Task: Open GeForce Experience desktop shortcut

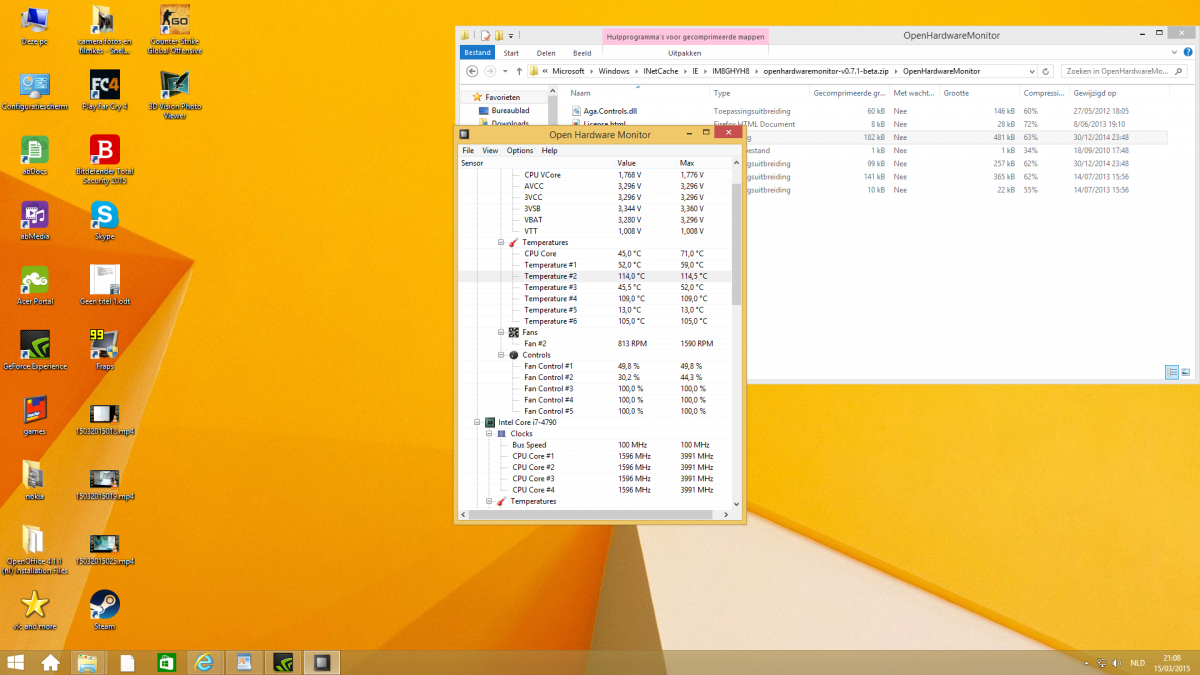Action: [x=34, y=345]
